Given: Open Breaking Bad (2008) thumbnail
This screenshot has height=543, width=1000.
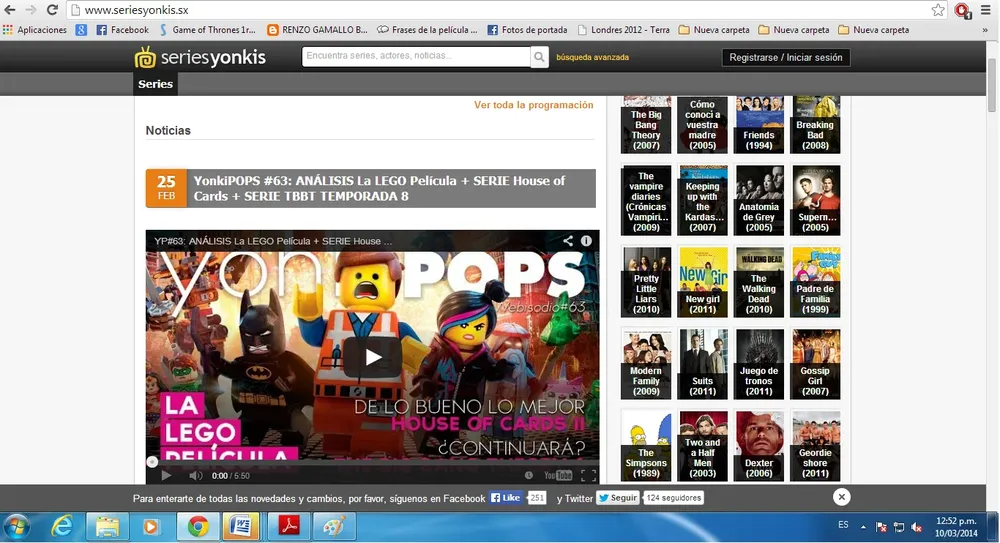Looking at the screenshot, I should pyautogui.click(x=815, y=125).
